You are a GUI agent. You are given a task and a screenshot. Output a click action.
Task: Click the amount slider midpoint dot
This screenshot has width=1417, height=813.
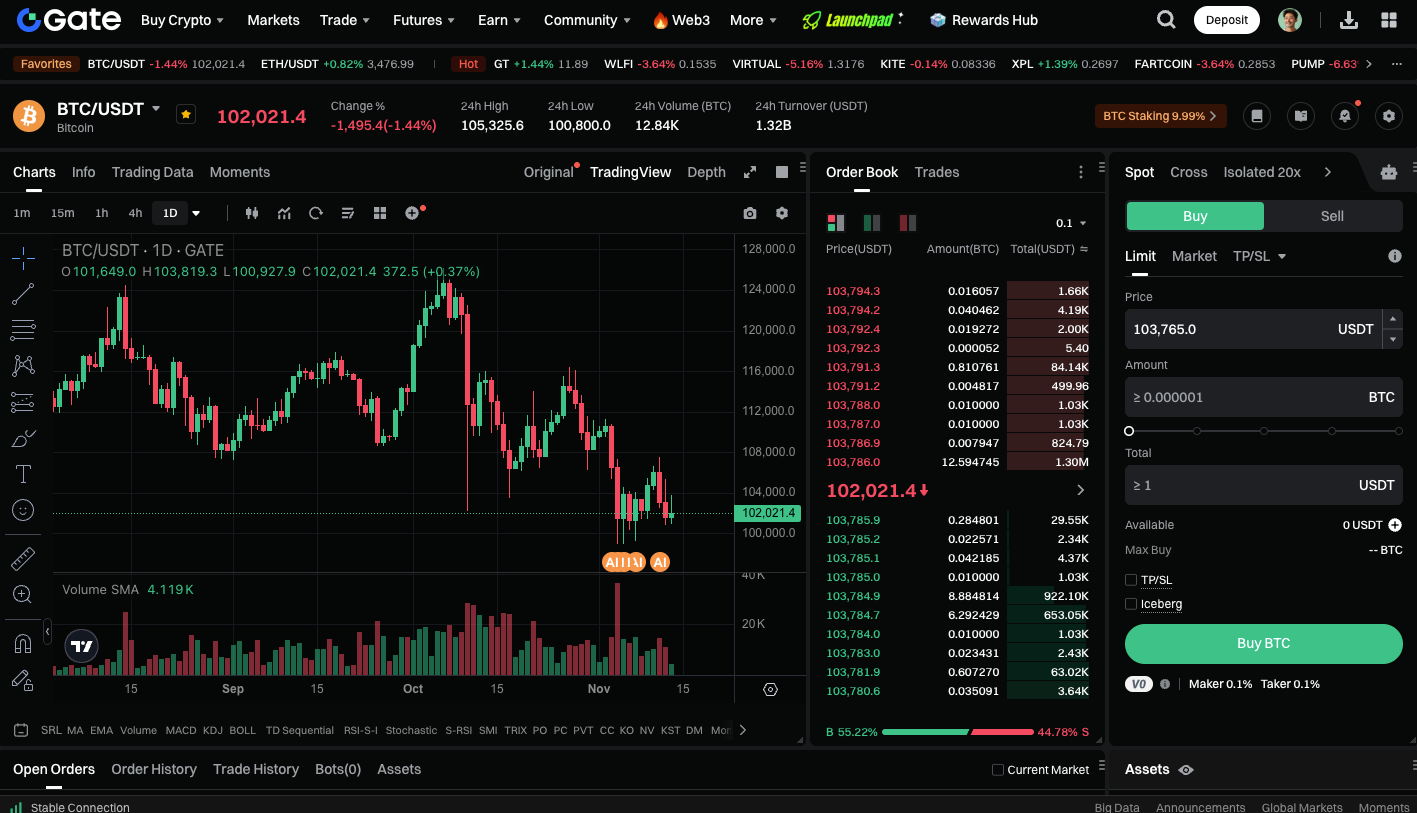1264,431
